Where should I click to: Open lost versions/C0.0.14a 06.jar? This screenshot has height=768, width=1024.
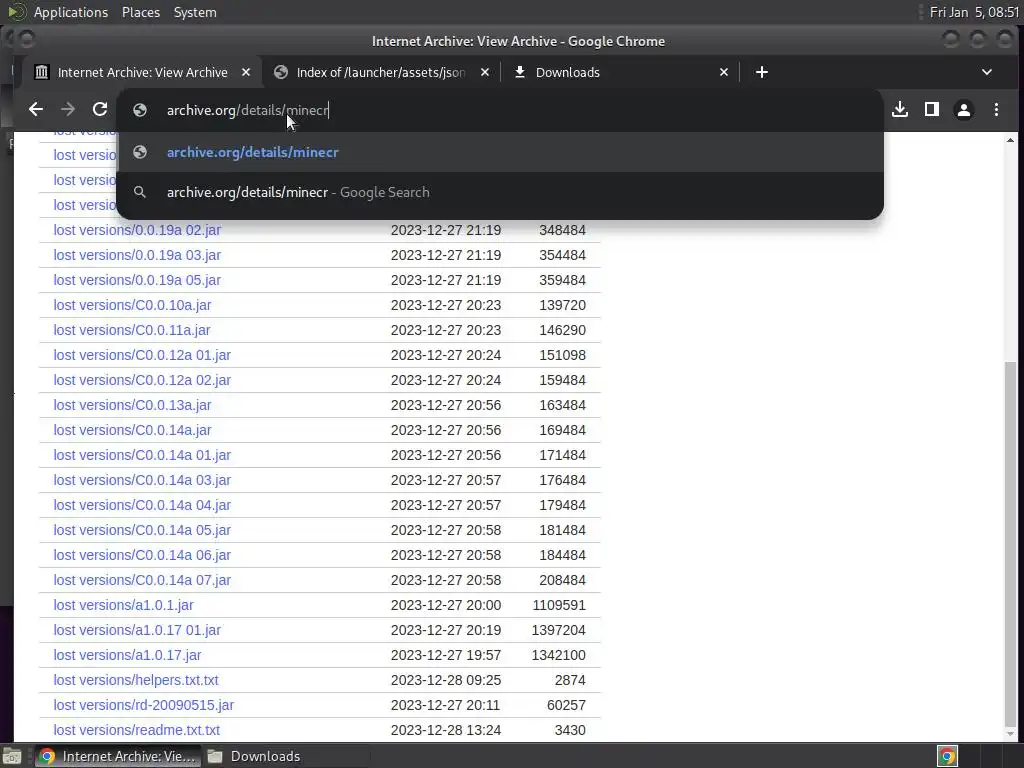(x=142, y=555)
